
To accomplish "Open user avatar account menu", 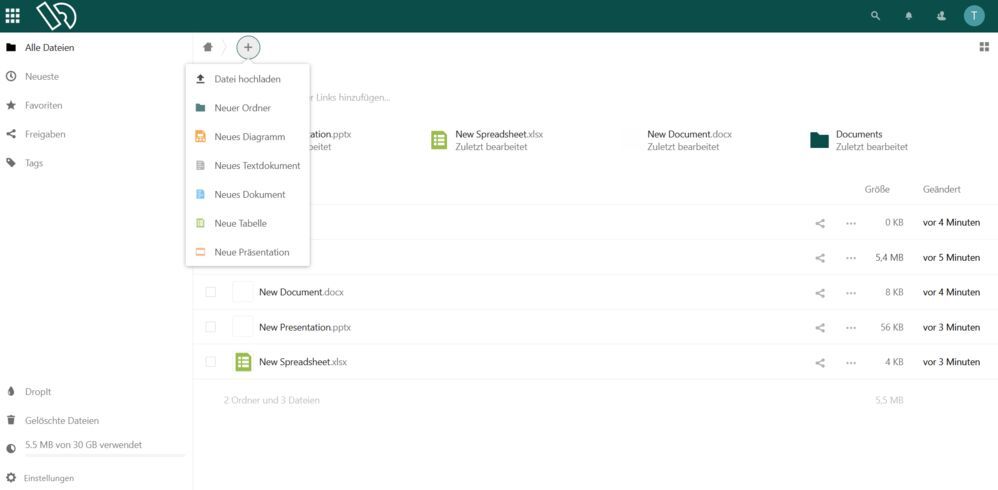I will (974, 16).
